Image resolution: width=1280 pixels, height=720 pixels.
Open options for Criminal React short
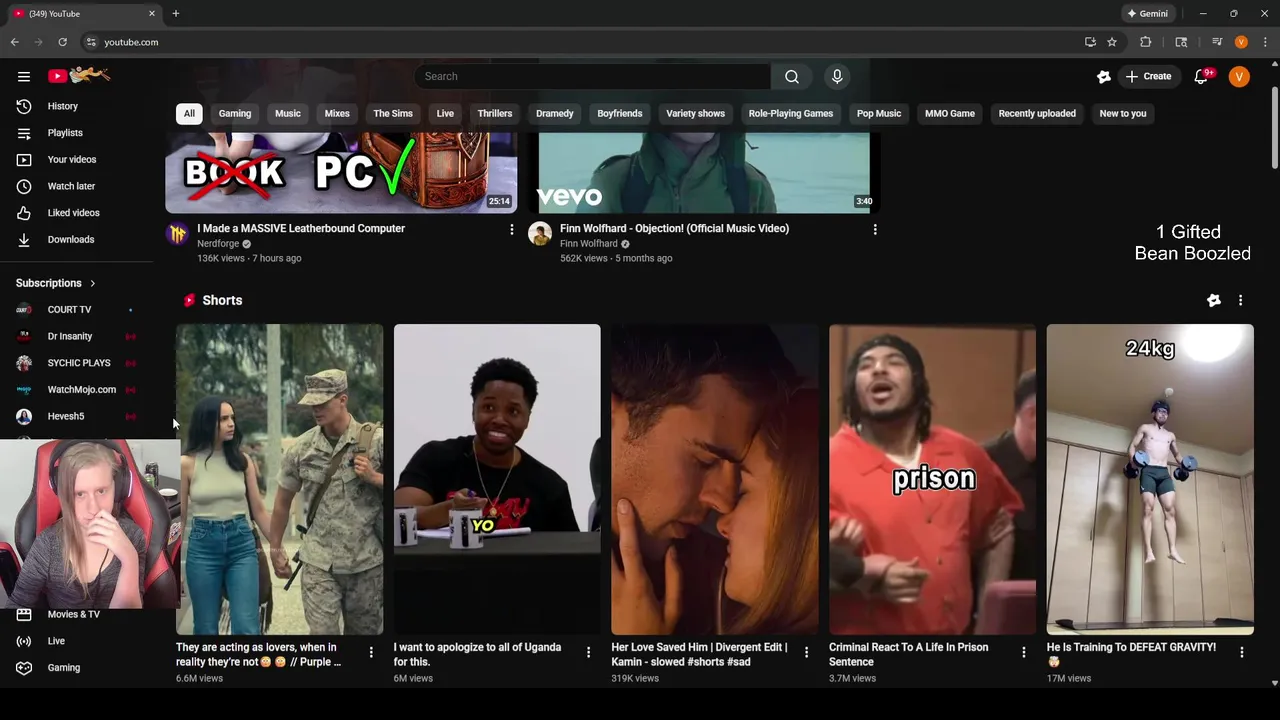pos(1023,652)
